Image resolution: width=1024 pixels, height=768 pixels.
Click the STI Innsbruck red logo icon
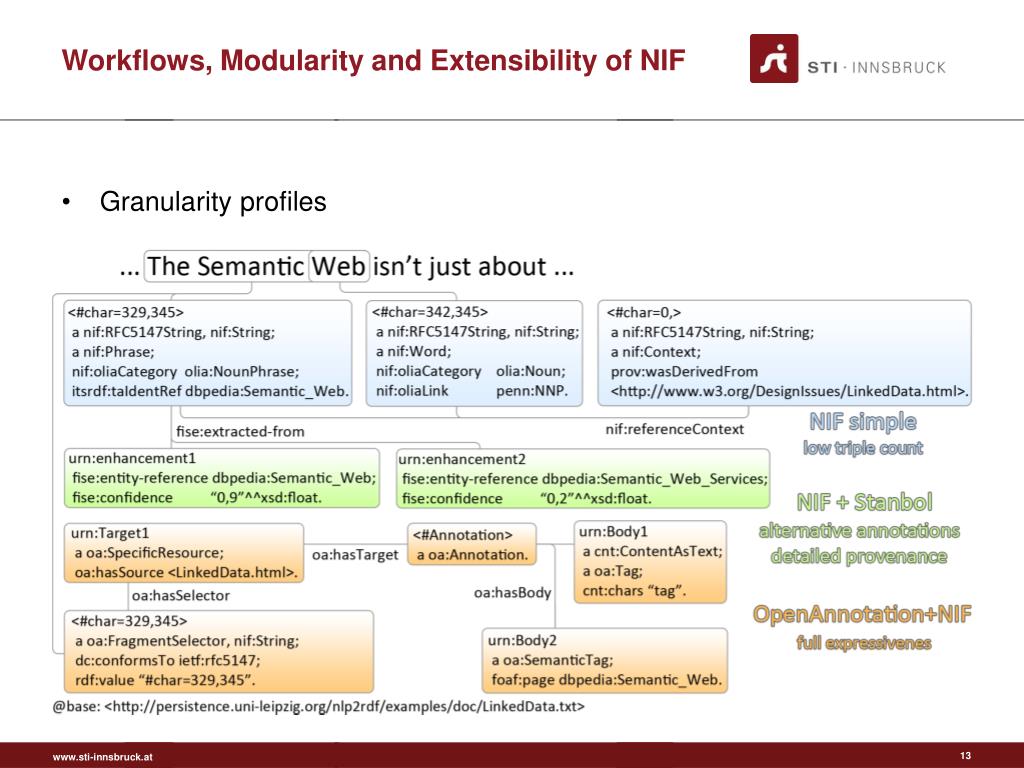point(773,58)
